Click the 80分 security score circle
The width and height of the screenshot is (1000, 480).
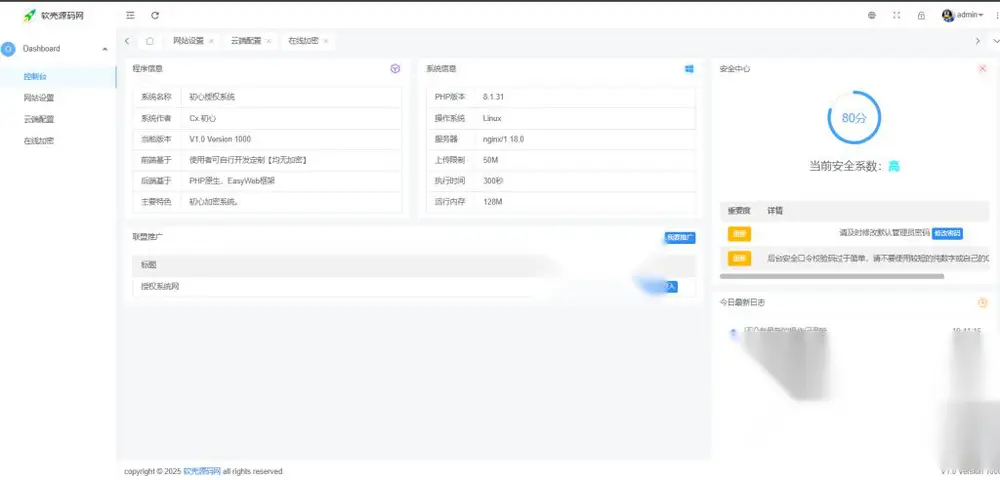pyautogui.click(x=854, y=117)
